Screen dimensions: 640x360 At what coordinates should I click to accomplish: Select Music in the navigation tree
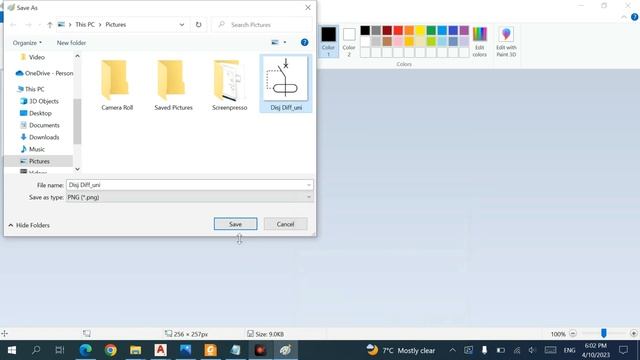[33, 149]
